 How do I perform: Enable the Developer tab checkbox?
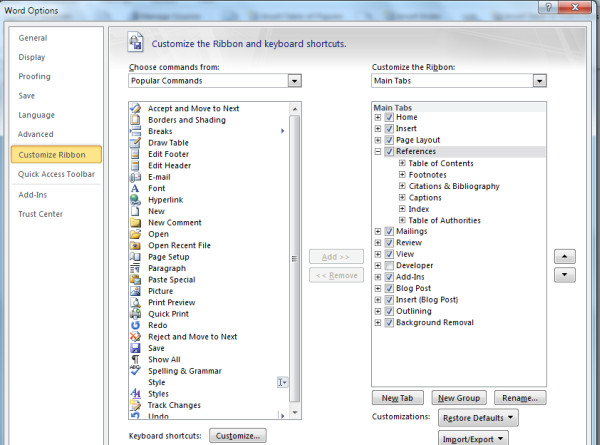389,266
